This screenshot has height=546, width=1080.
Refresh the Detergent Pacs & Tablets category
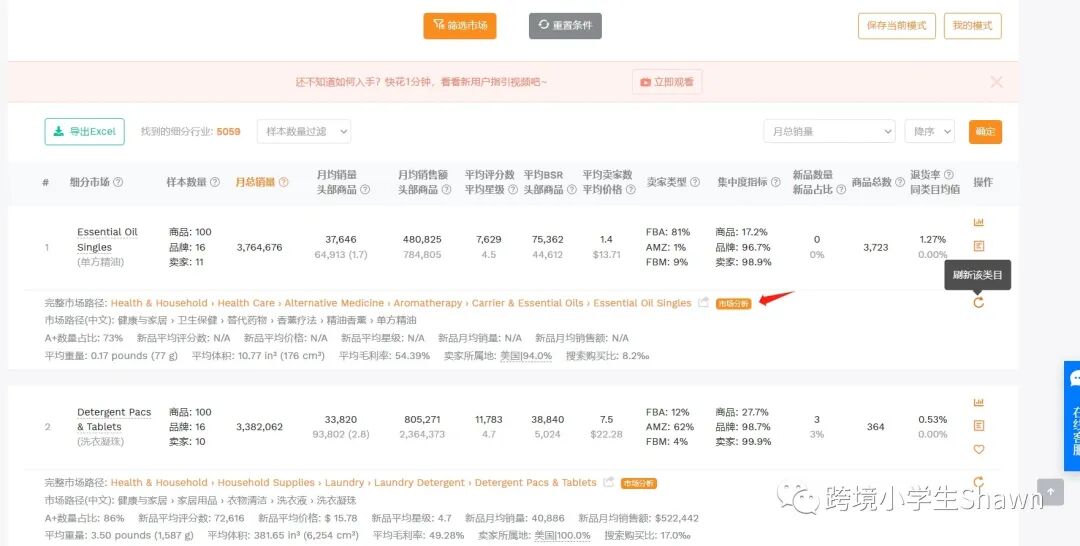[x=978, y=481]
